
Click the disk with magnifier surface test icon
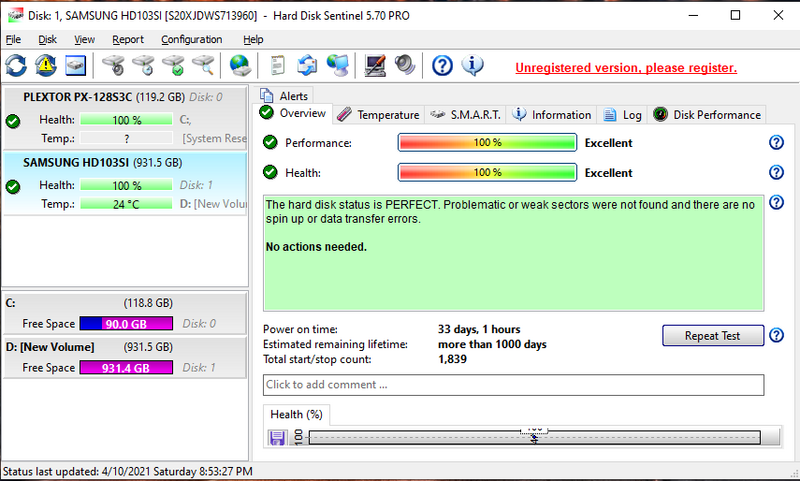click(204, 66)
